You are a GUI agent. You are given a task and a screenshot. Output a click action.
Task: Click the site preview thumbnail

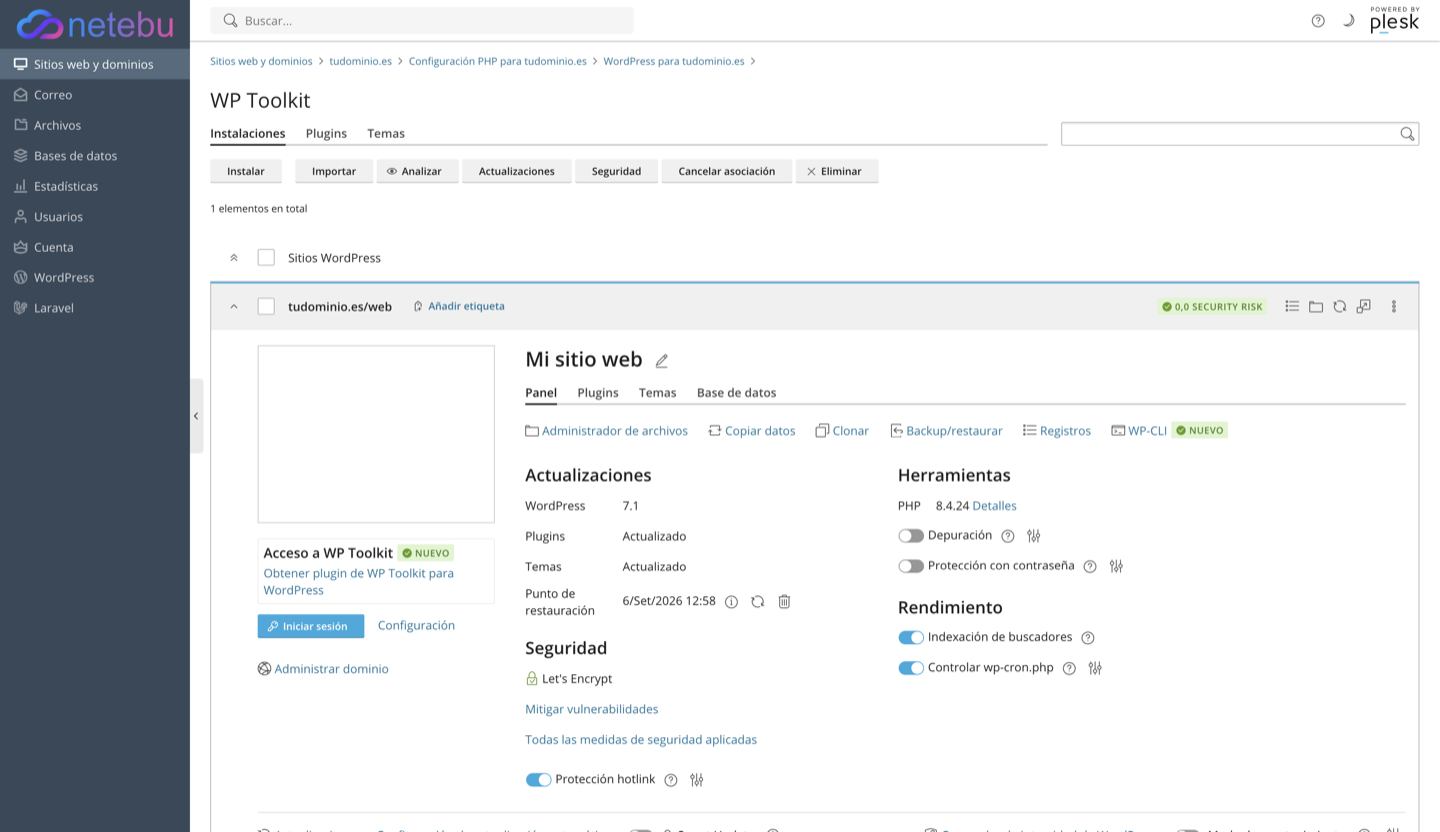tap(376, 434)
